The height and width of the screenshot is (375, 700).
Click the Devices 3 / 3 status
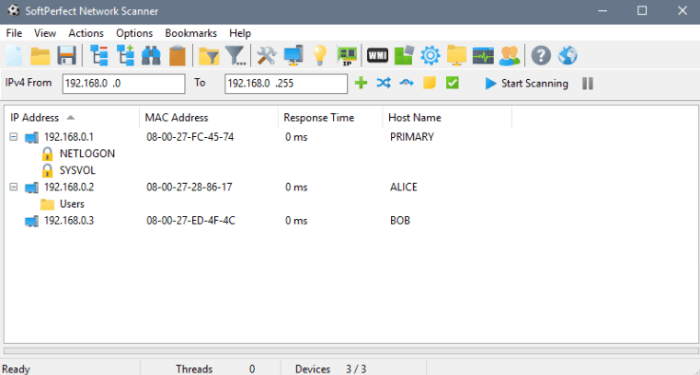331,369
